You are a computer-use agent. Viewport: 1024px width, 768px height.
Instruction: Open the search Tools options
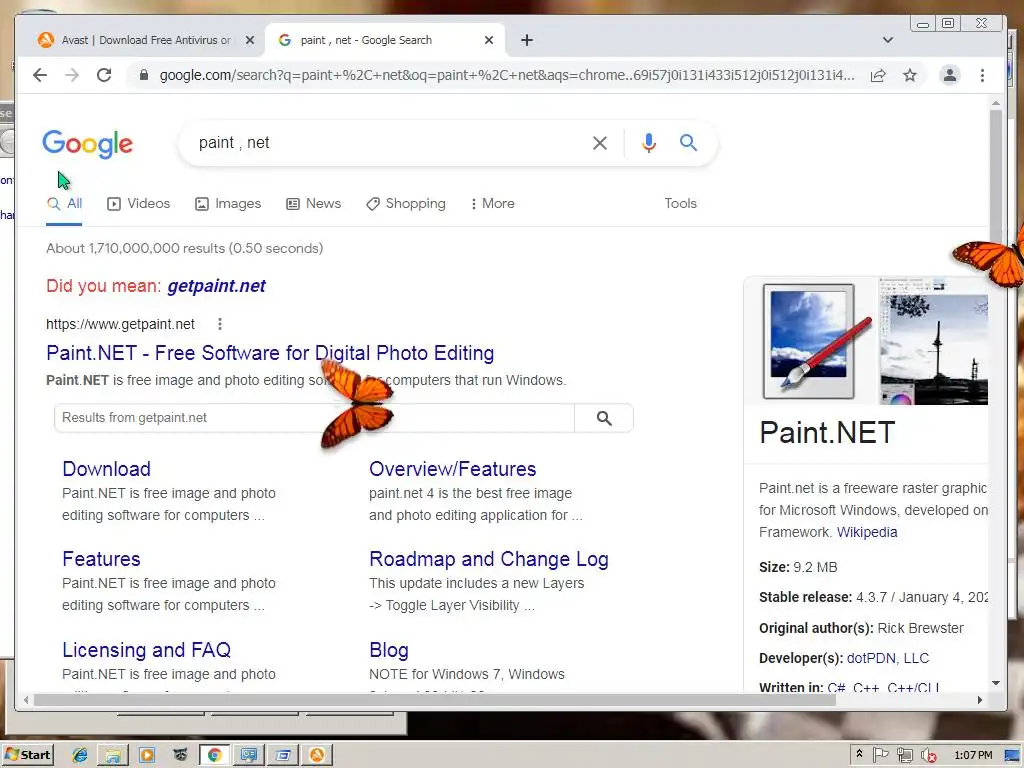(680, 204)
